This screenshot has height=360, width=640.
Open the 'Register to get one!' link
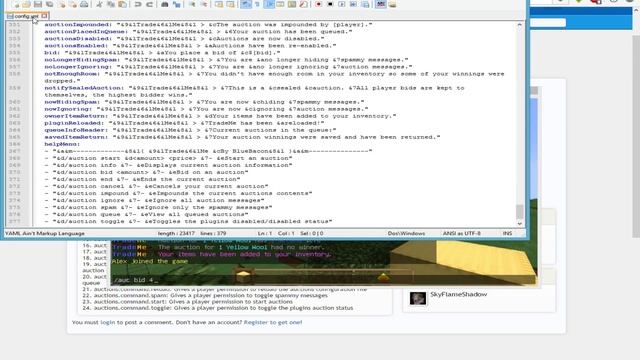[x=273, y=322]
